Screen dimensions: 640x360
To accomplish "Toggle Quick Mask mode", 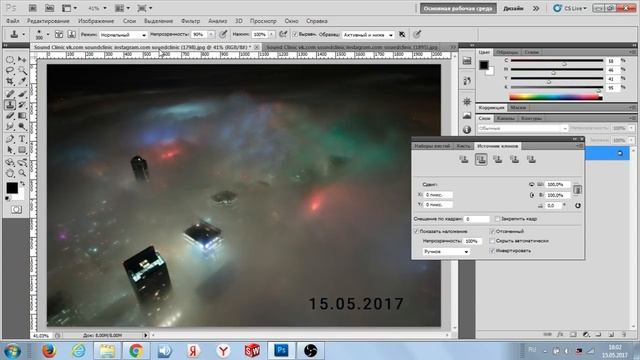I will tap(16, 209).
